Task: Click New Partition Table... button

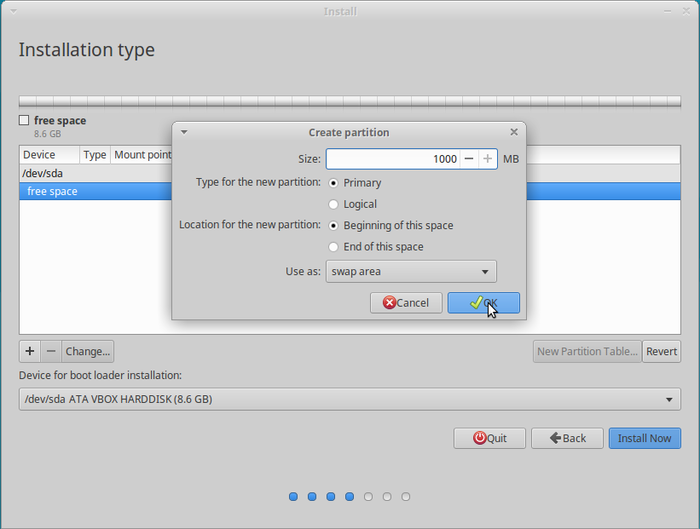Action: (587, 351)
